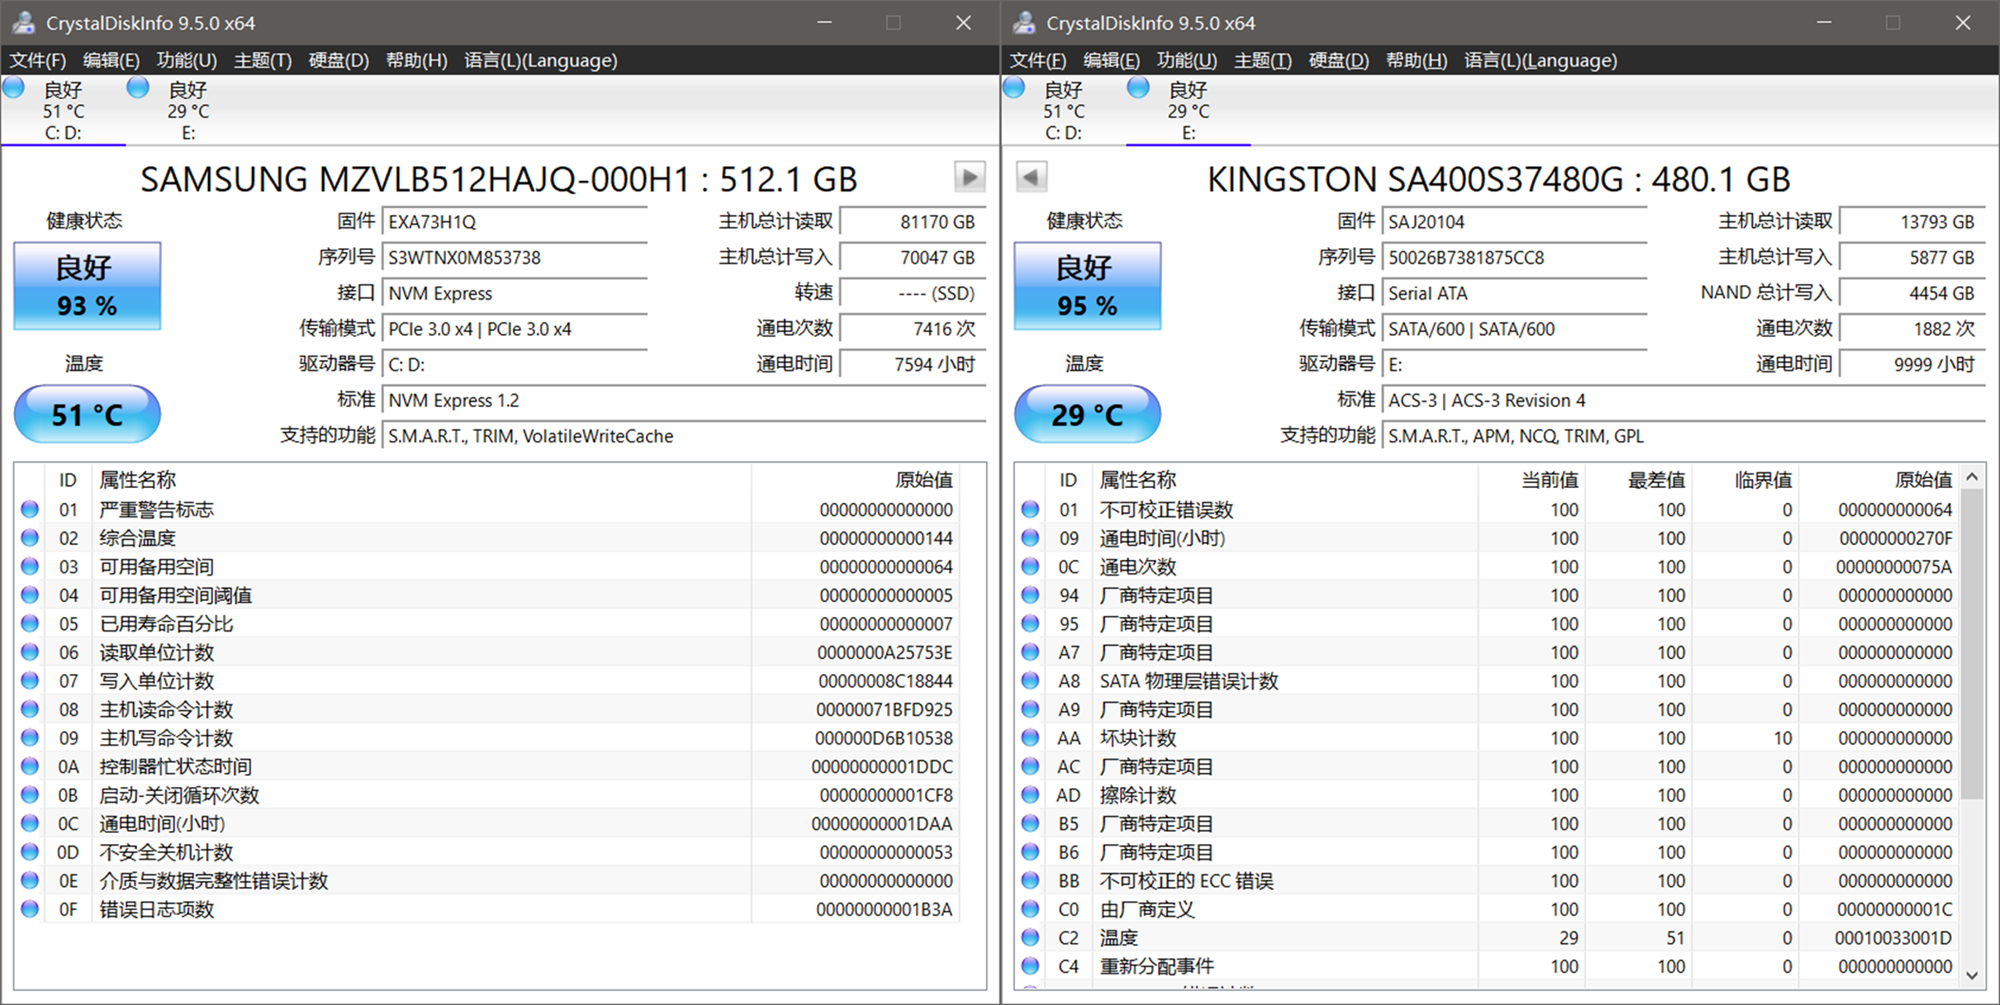Click scroll up arrow in Kingston SMART list

pyautogui.click(x=1972, y=477)
